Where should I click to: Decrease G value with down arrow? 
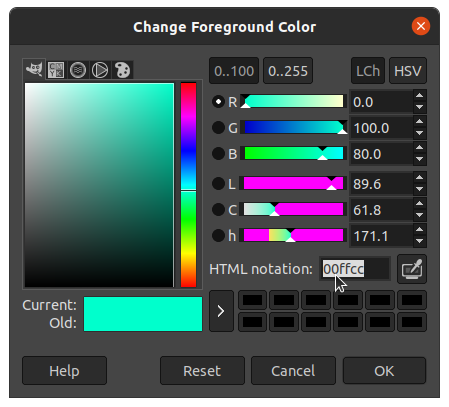click(x=420, y=133)
